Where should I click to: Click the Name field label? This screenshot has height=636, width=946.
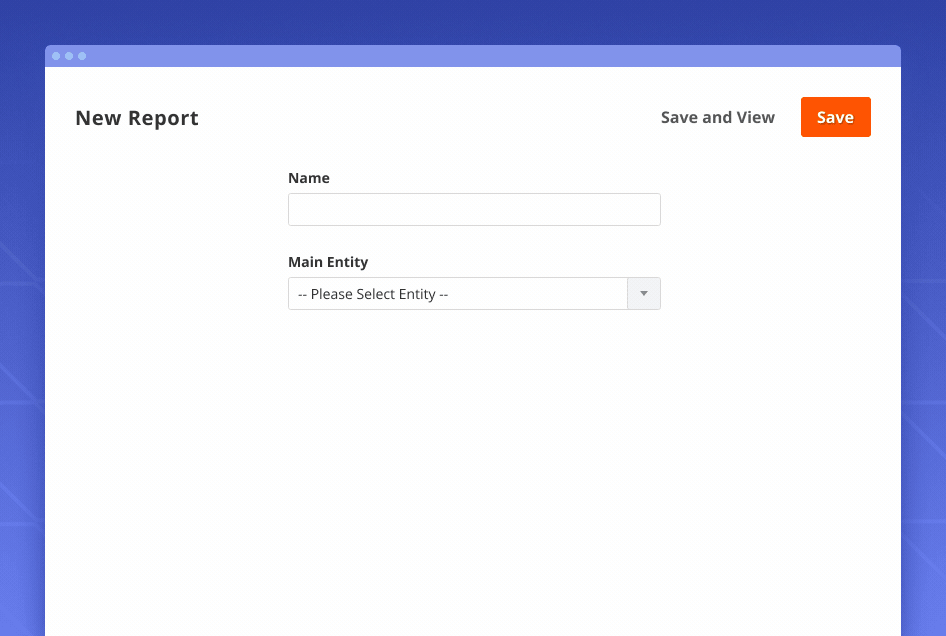(x=309, y=178)
